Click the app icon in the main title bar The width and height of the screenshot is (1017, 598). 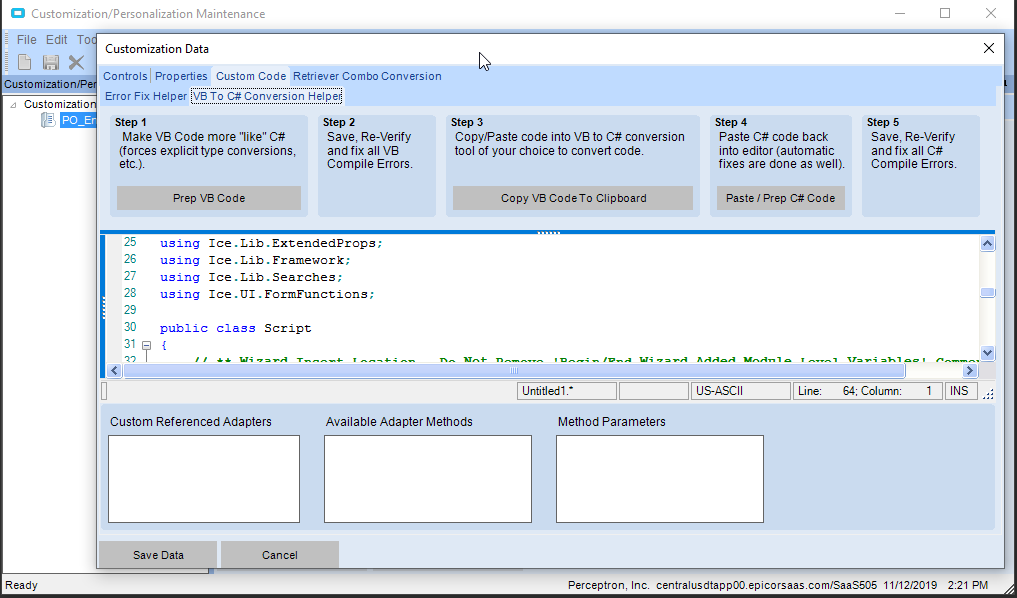[18, 13]
